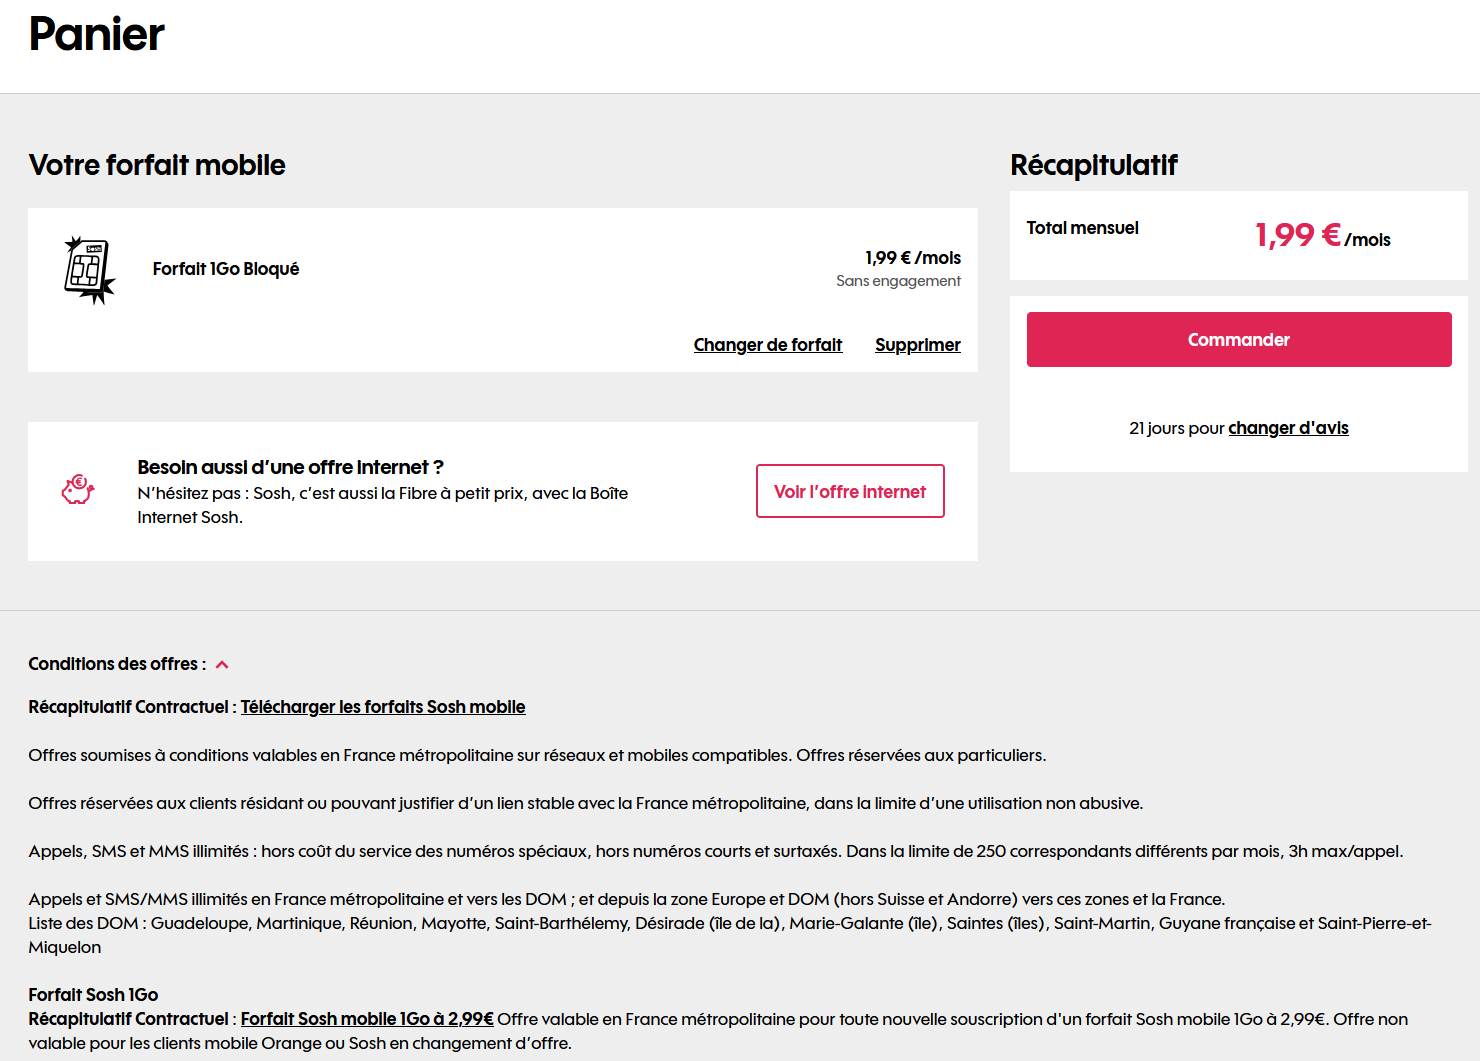Screen dimensions: 1480x1061
Task: Click the 21 jours pour text
Action: pos(1177,428)
